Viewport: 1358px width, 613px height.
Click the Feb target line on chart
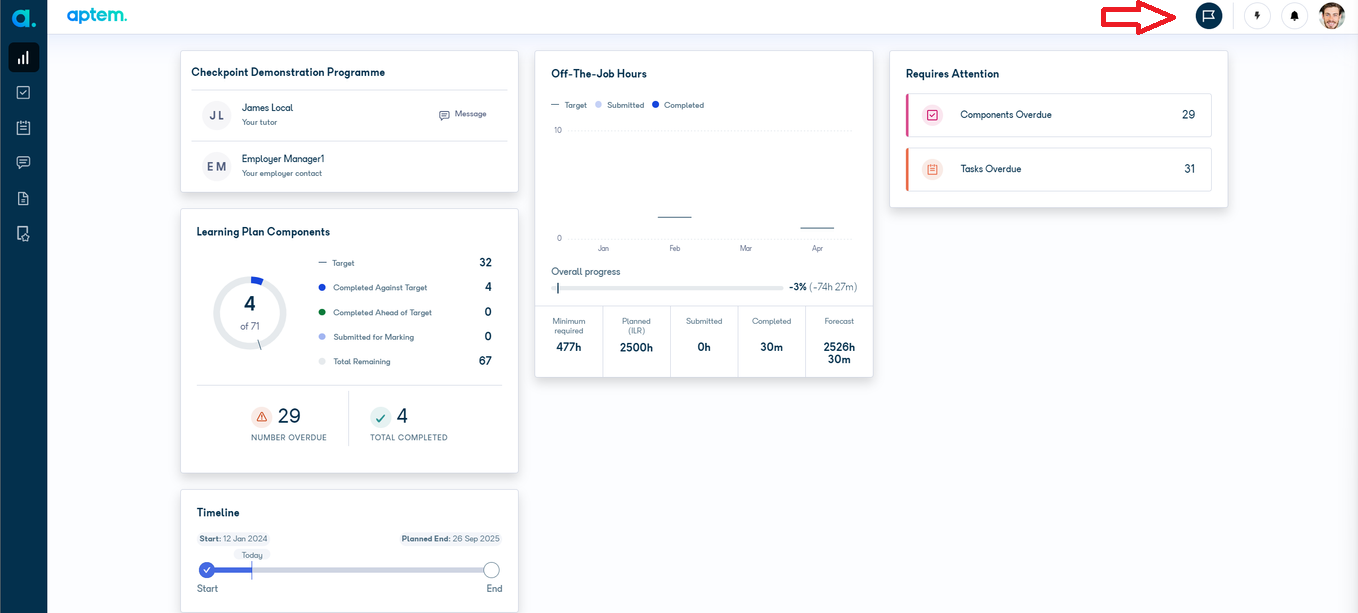point(674,217)
